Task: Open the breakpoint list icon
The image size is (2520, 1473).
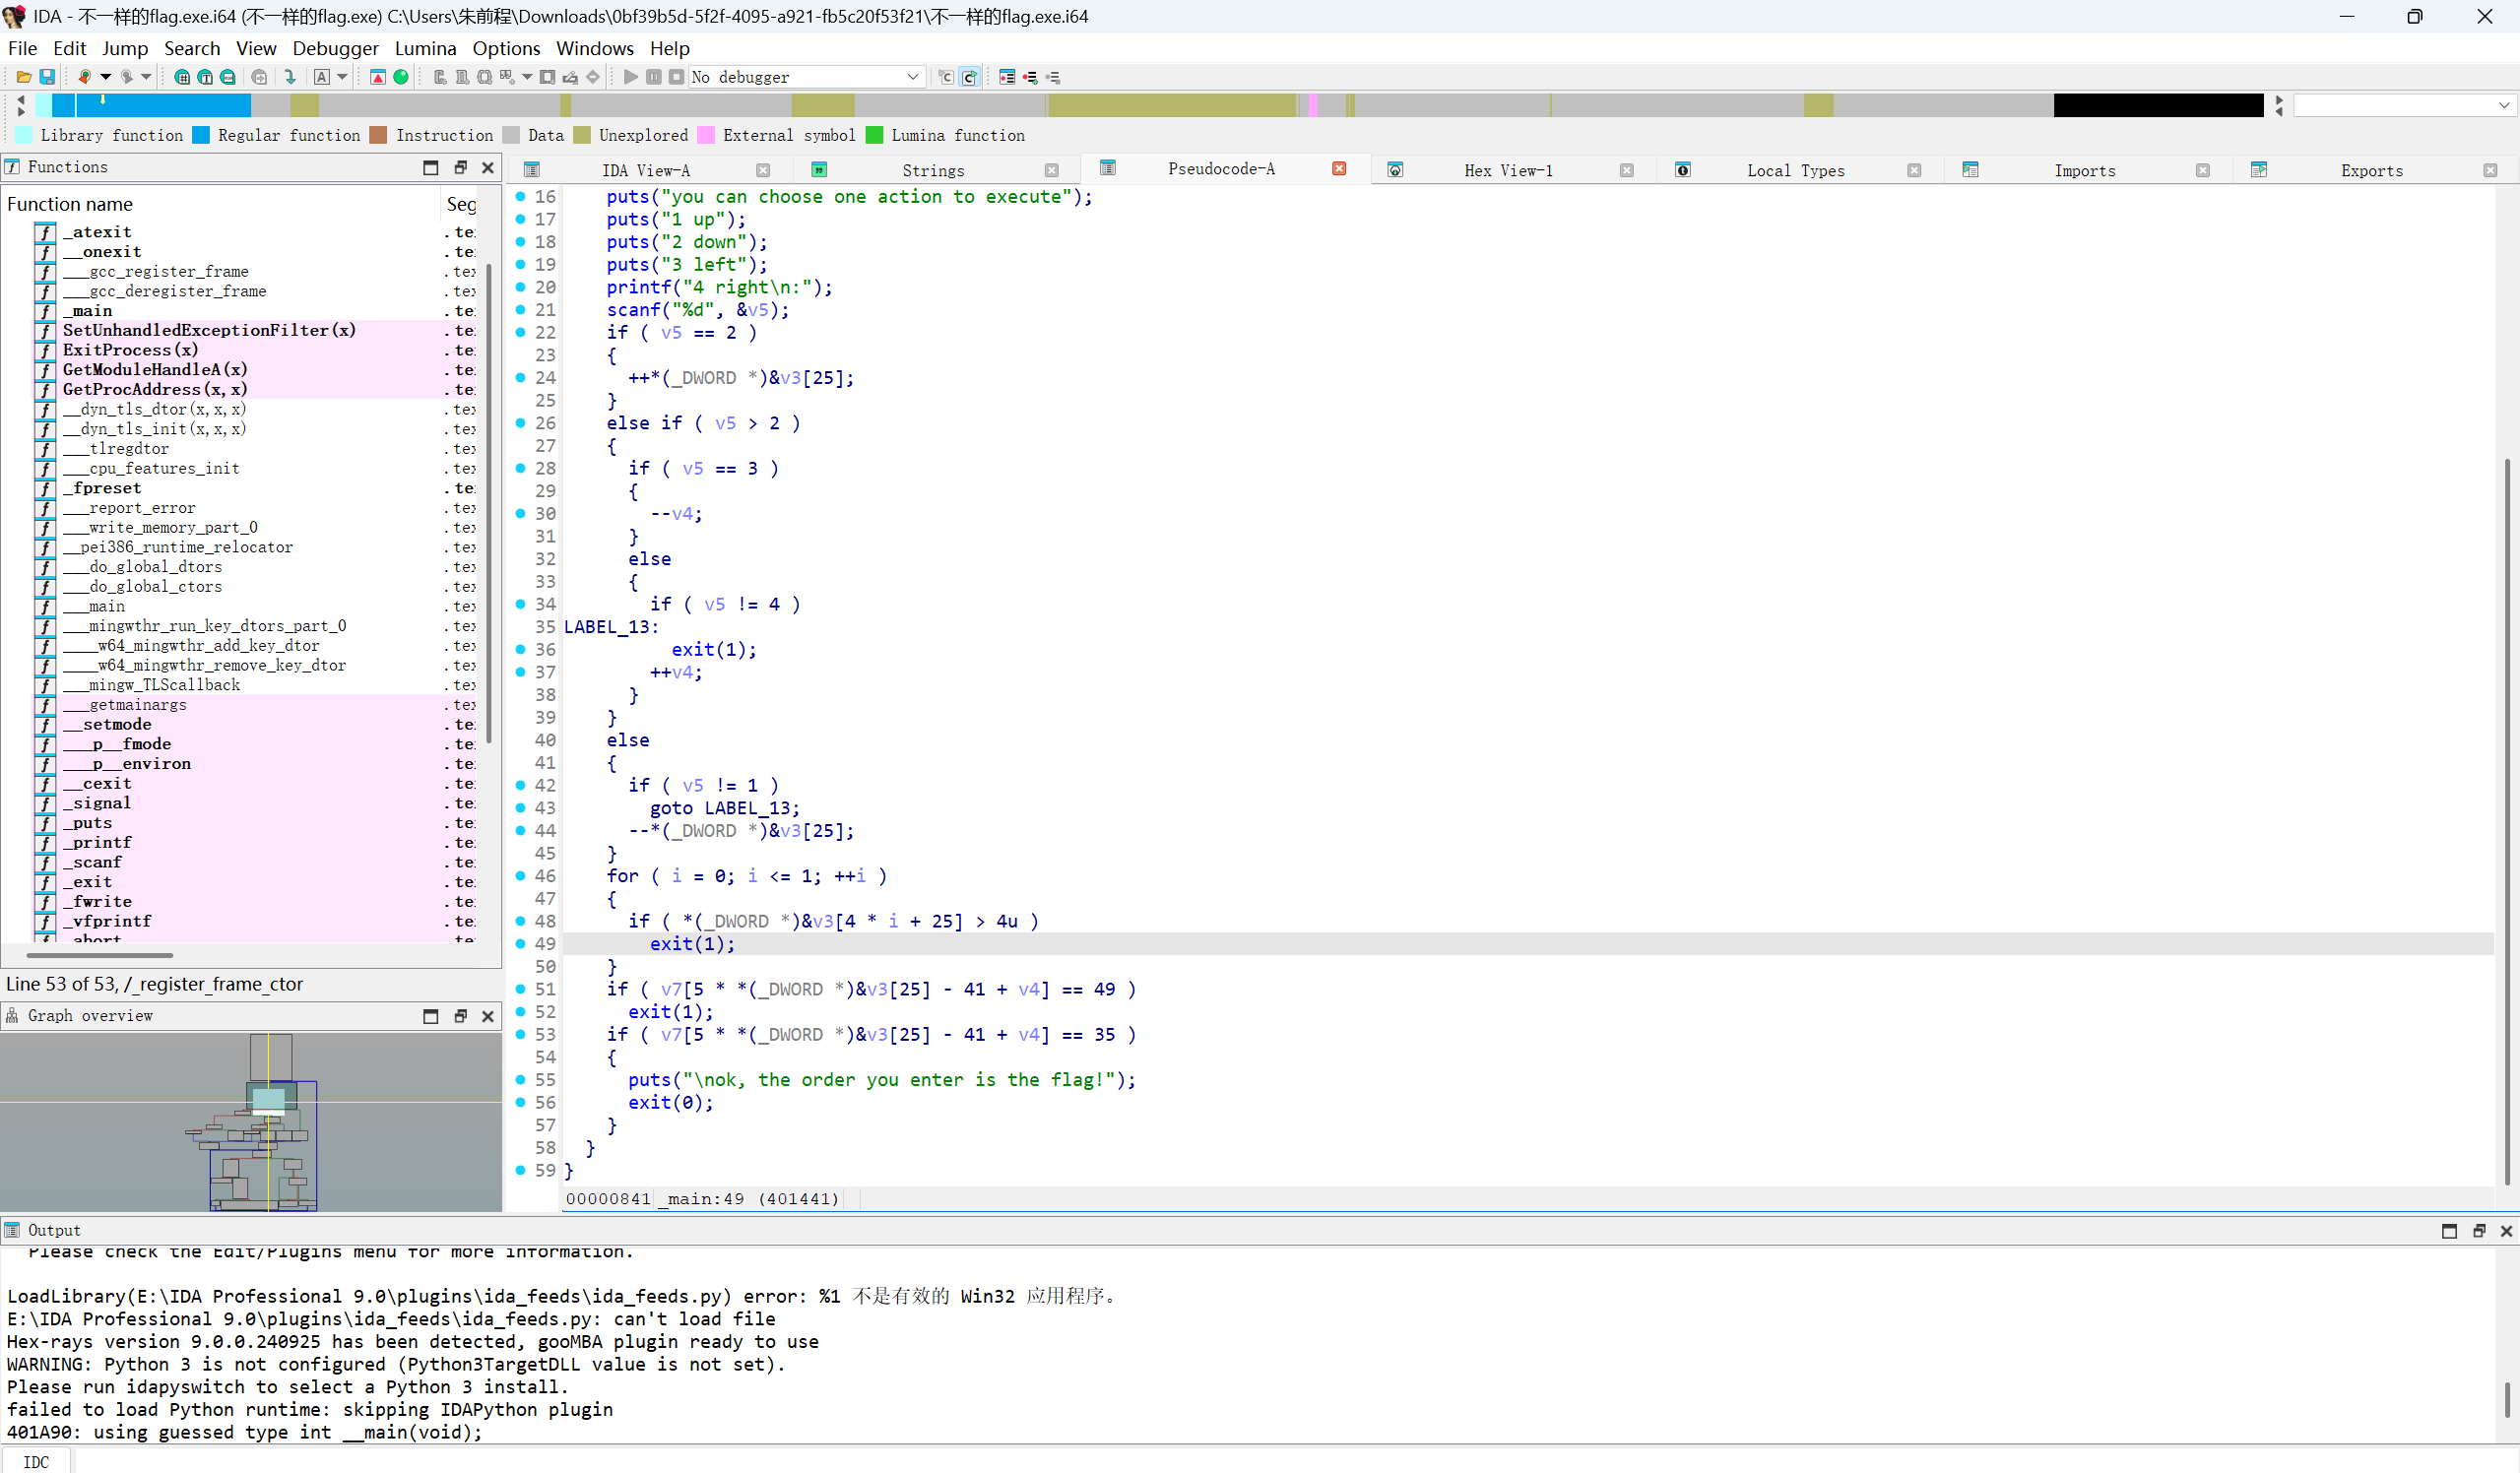Action: coord(1007,77)
